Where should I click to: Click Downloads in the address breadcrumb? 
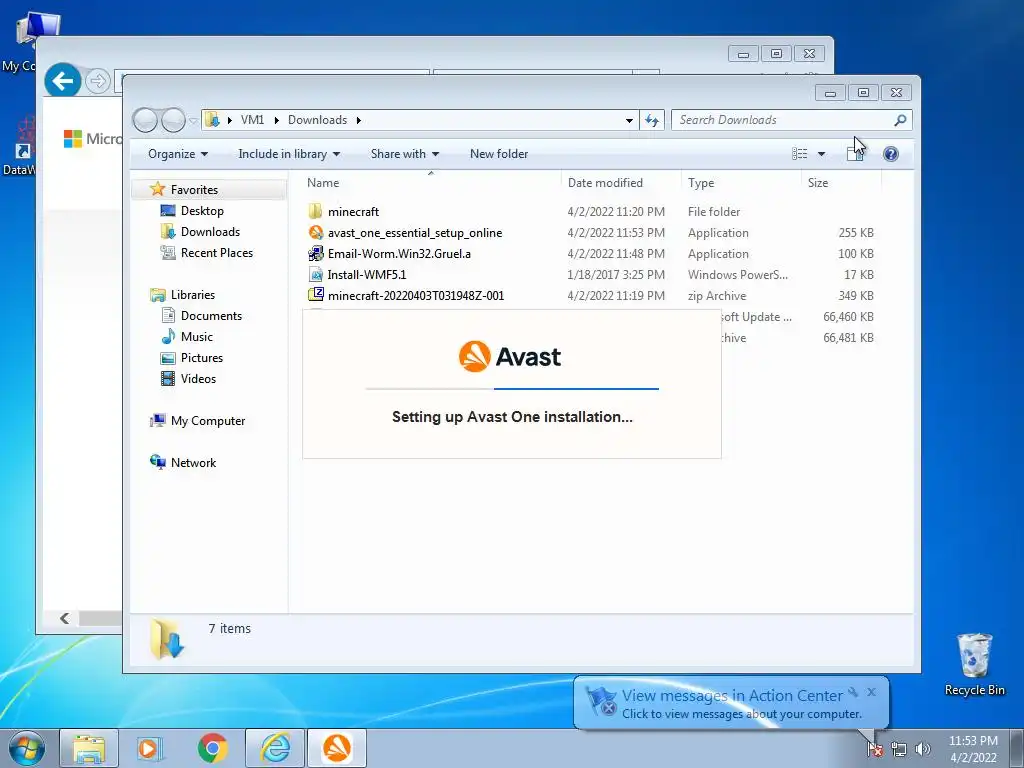click(317, 120)
